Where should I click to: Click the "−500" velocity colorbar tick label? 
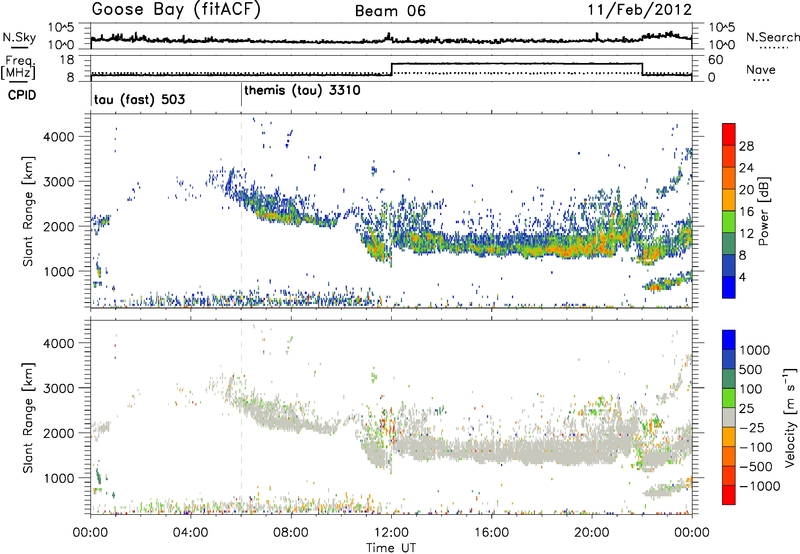click(756, 467)
